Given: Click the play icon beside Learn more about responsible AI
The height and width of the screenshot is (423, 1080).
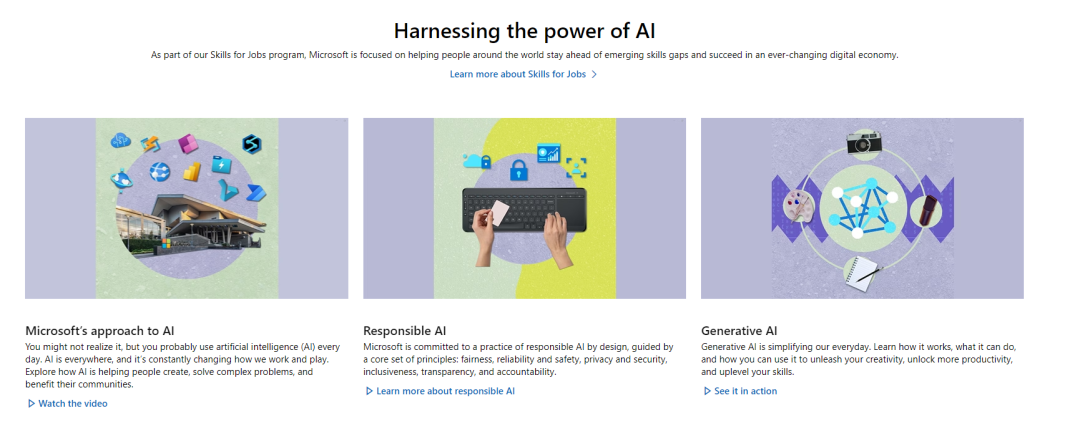Looking at the screenshot, I should coord(369,392).
